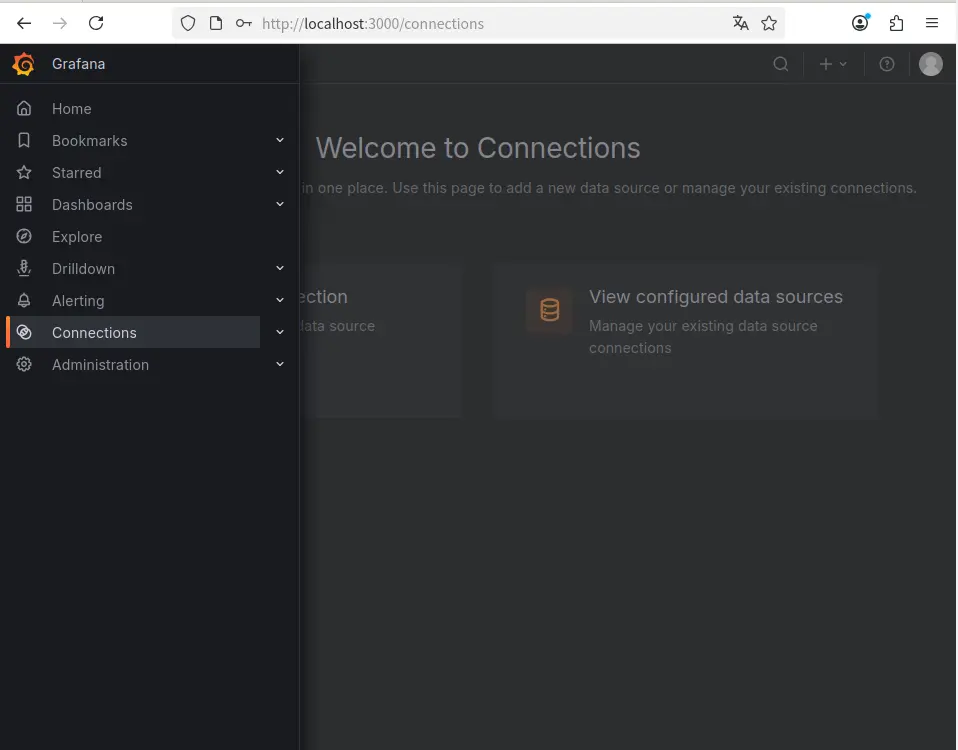Image resolution: width=958 pixels, height=750 pixels.
Task: Go to Home in sidebar
Action: (x=71, y=109)
